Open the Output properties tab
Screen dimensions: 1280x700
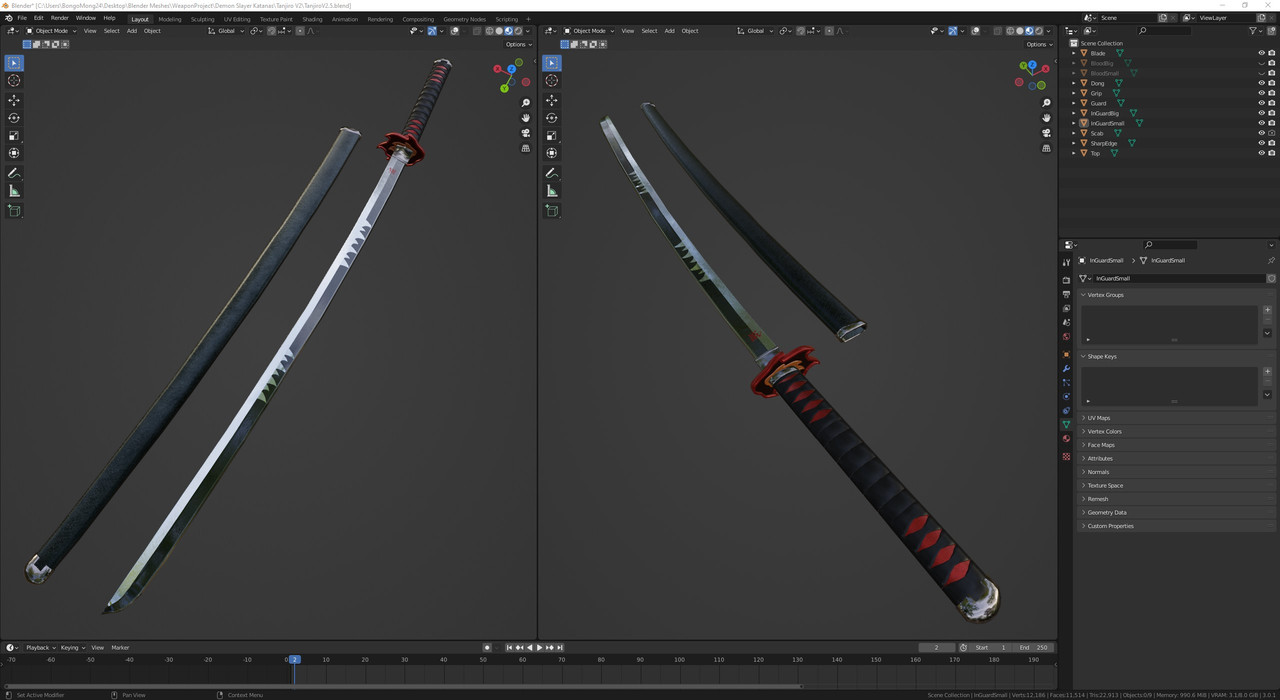(x=1066, y=294)
